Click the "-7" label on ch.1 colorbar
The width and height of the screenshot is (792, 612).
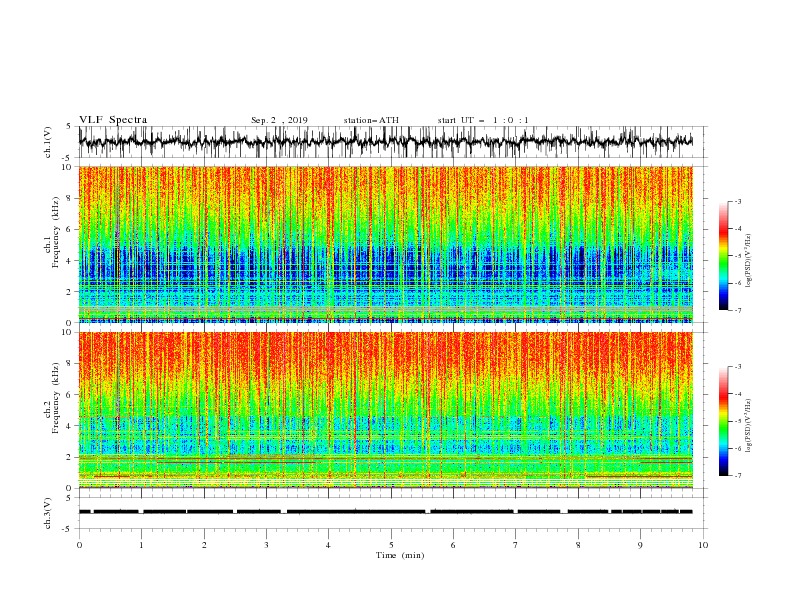[737, 311]
